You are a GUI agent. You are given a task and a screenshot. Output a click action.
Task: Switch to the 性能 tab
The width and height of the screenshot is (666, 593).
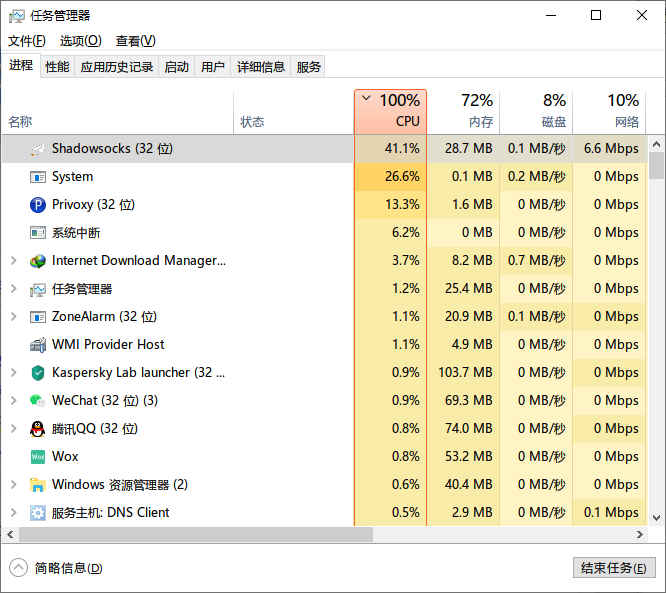57,67
